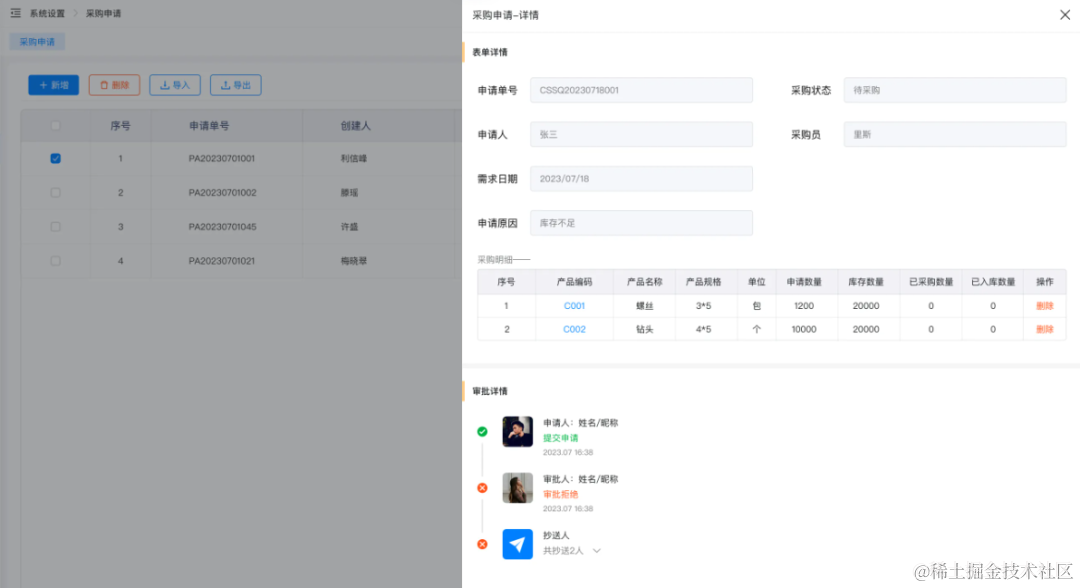Click the 导出 button
This screenshot has width=1080, height=588.
(x=236, y=85)
